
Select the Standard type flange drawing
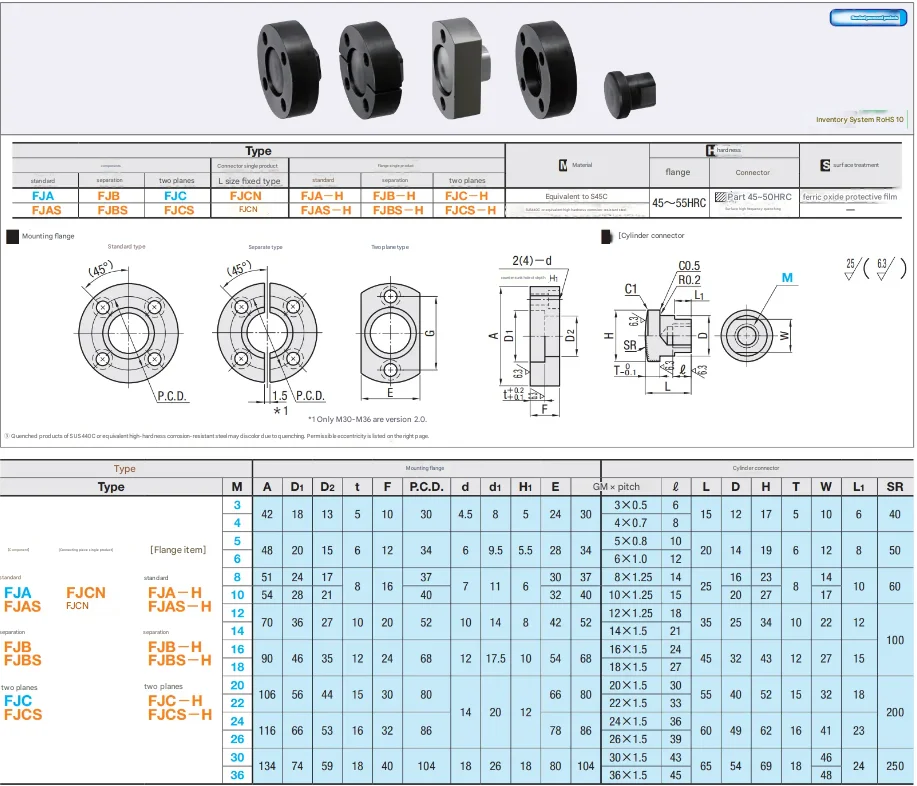tap(128, 329)
